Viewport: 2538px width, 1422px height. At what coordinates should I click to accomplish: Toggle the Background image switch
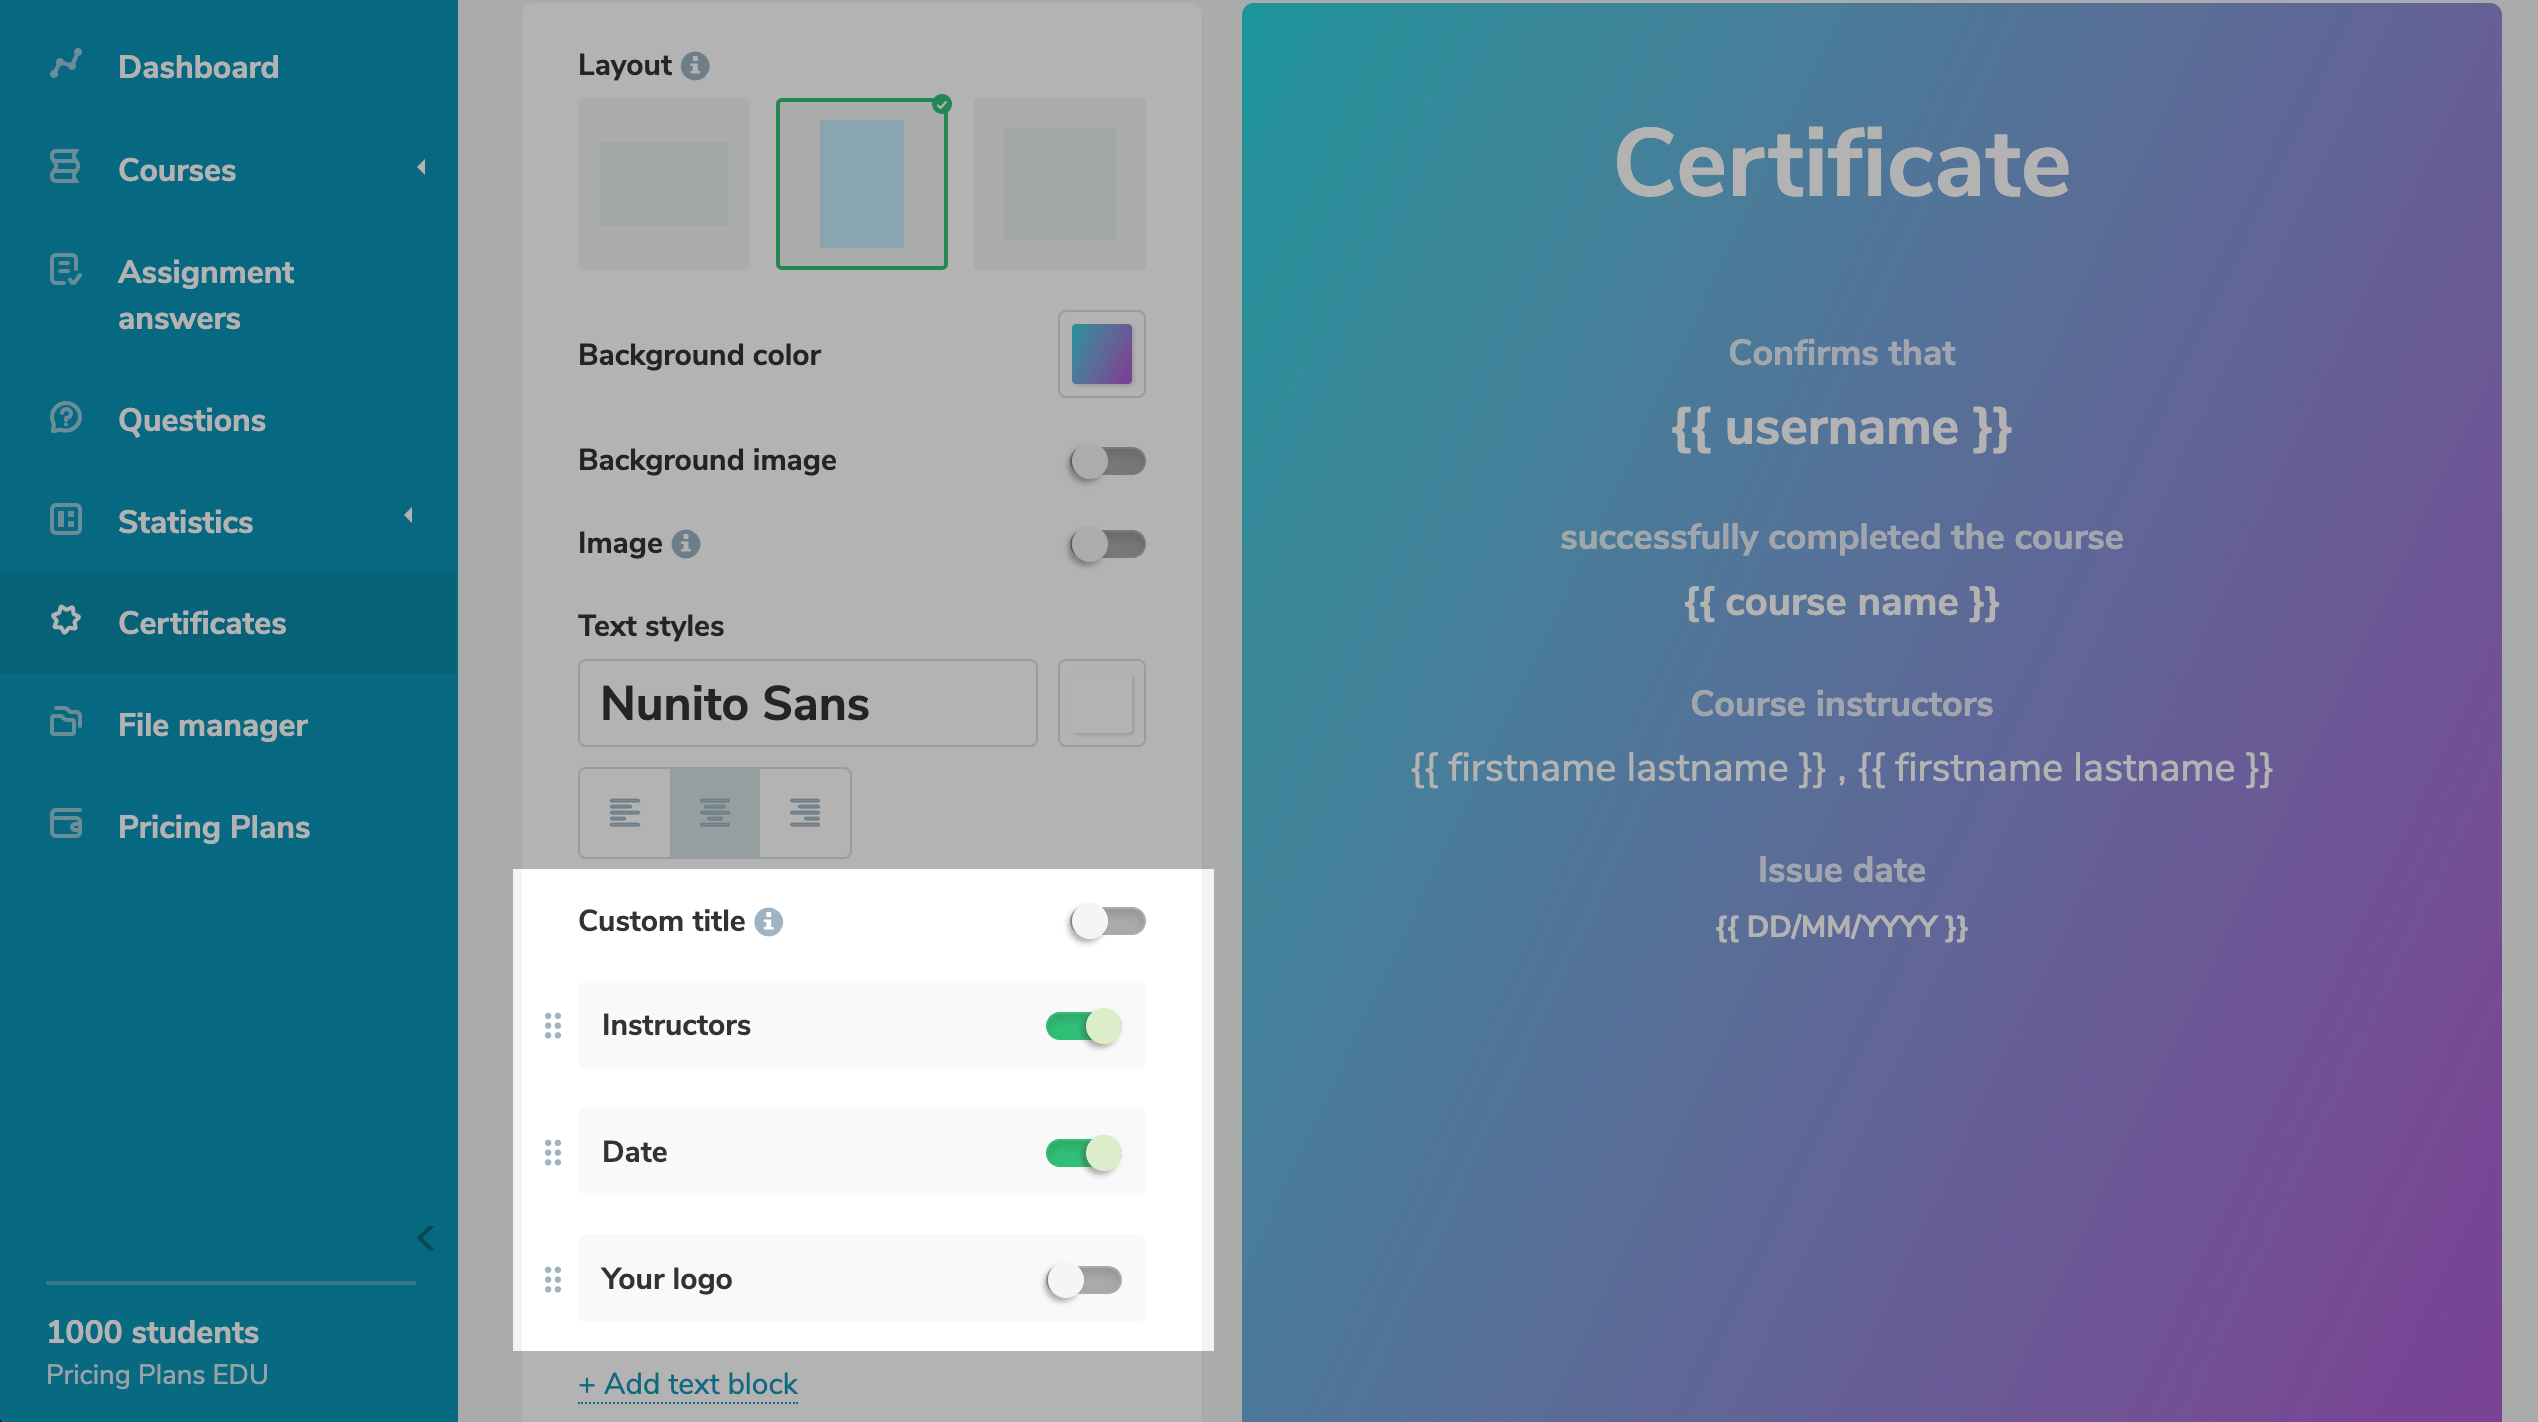pyautogui.click(x=1106, y=461)
